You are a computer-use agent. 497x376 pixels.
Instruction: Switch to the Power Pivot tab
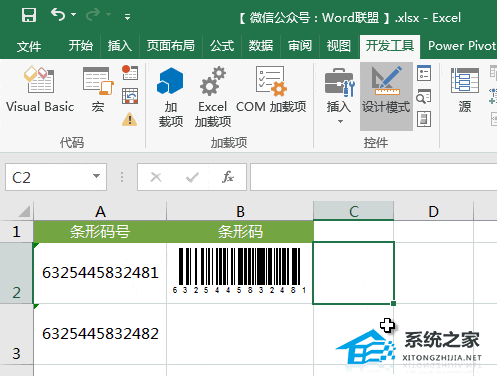pos(462,46)
